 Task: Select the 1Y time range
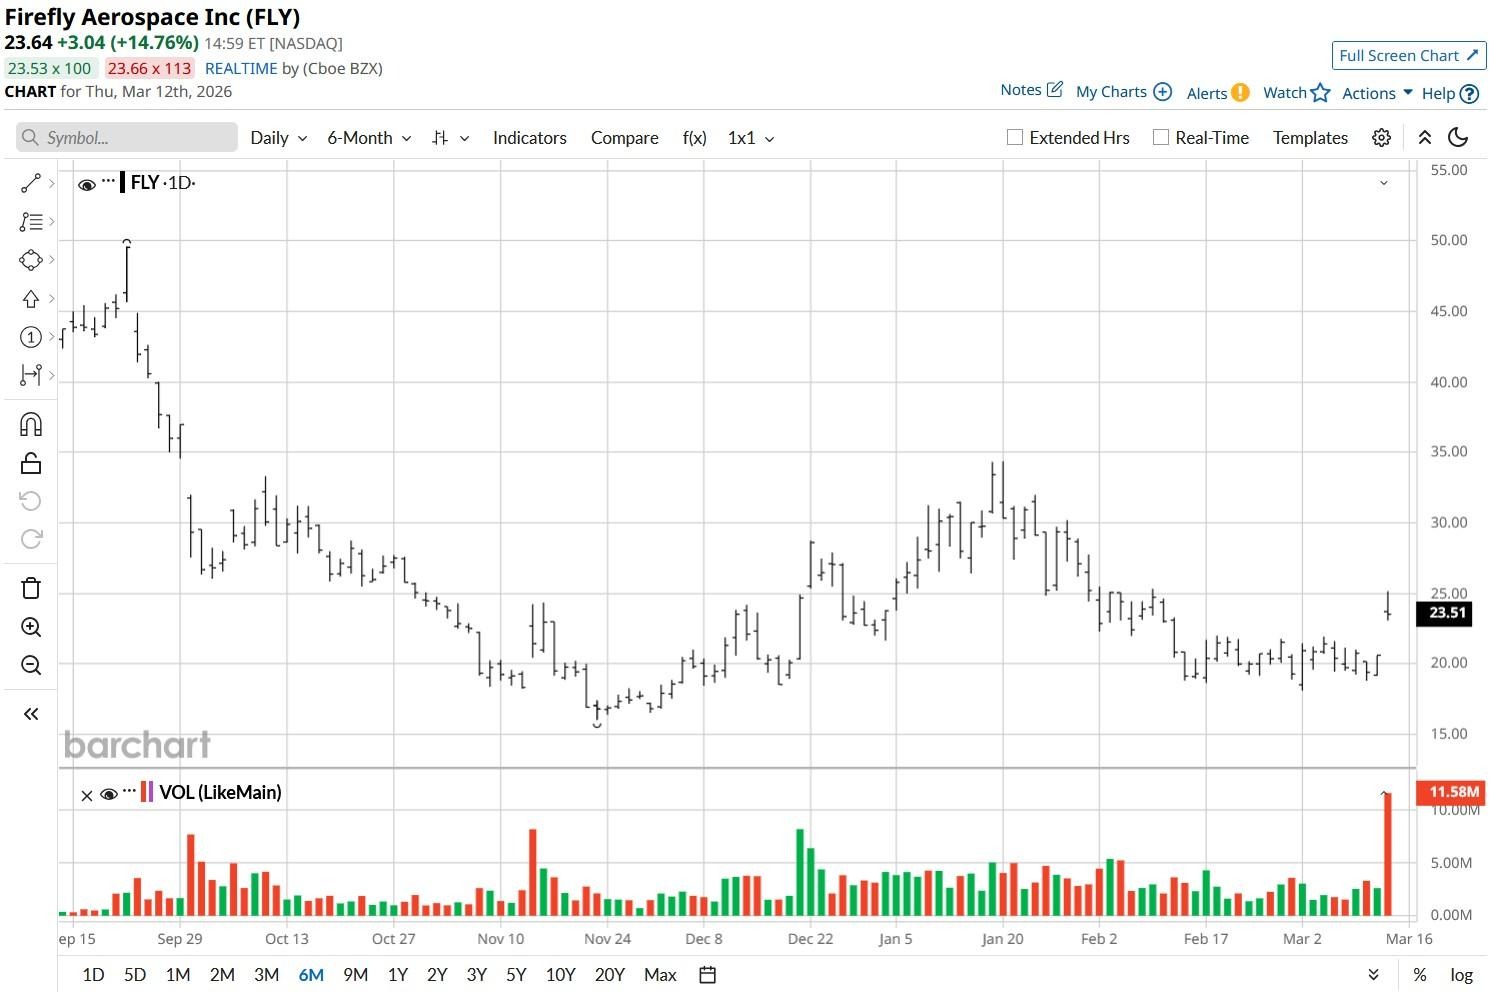(398, 975)
